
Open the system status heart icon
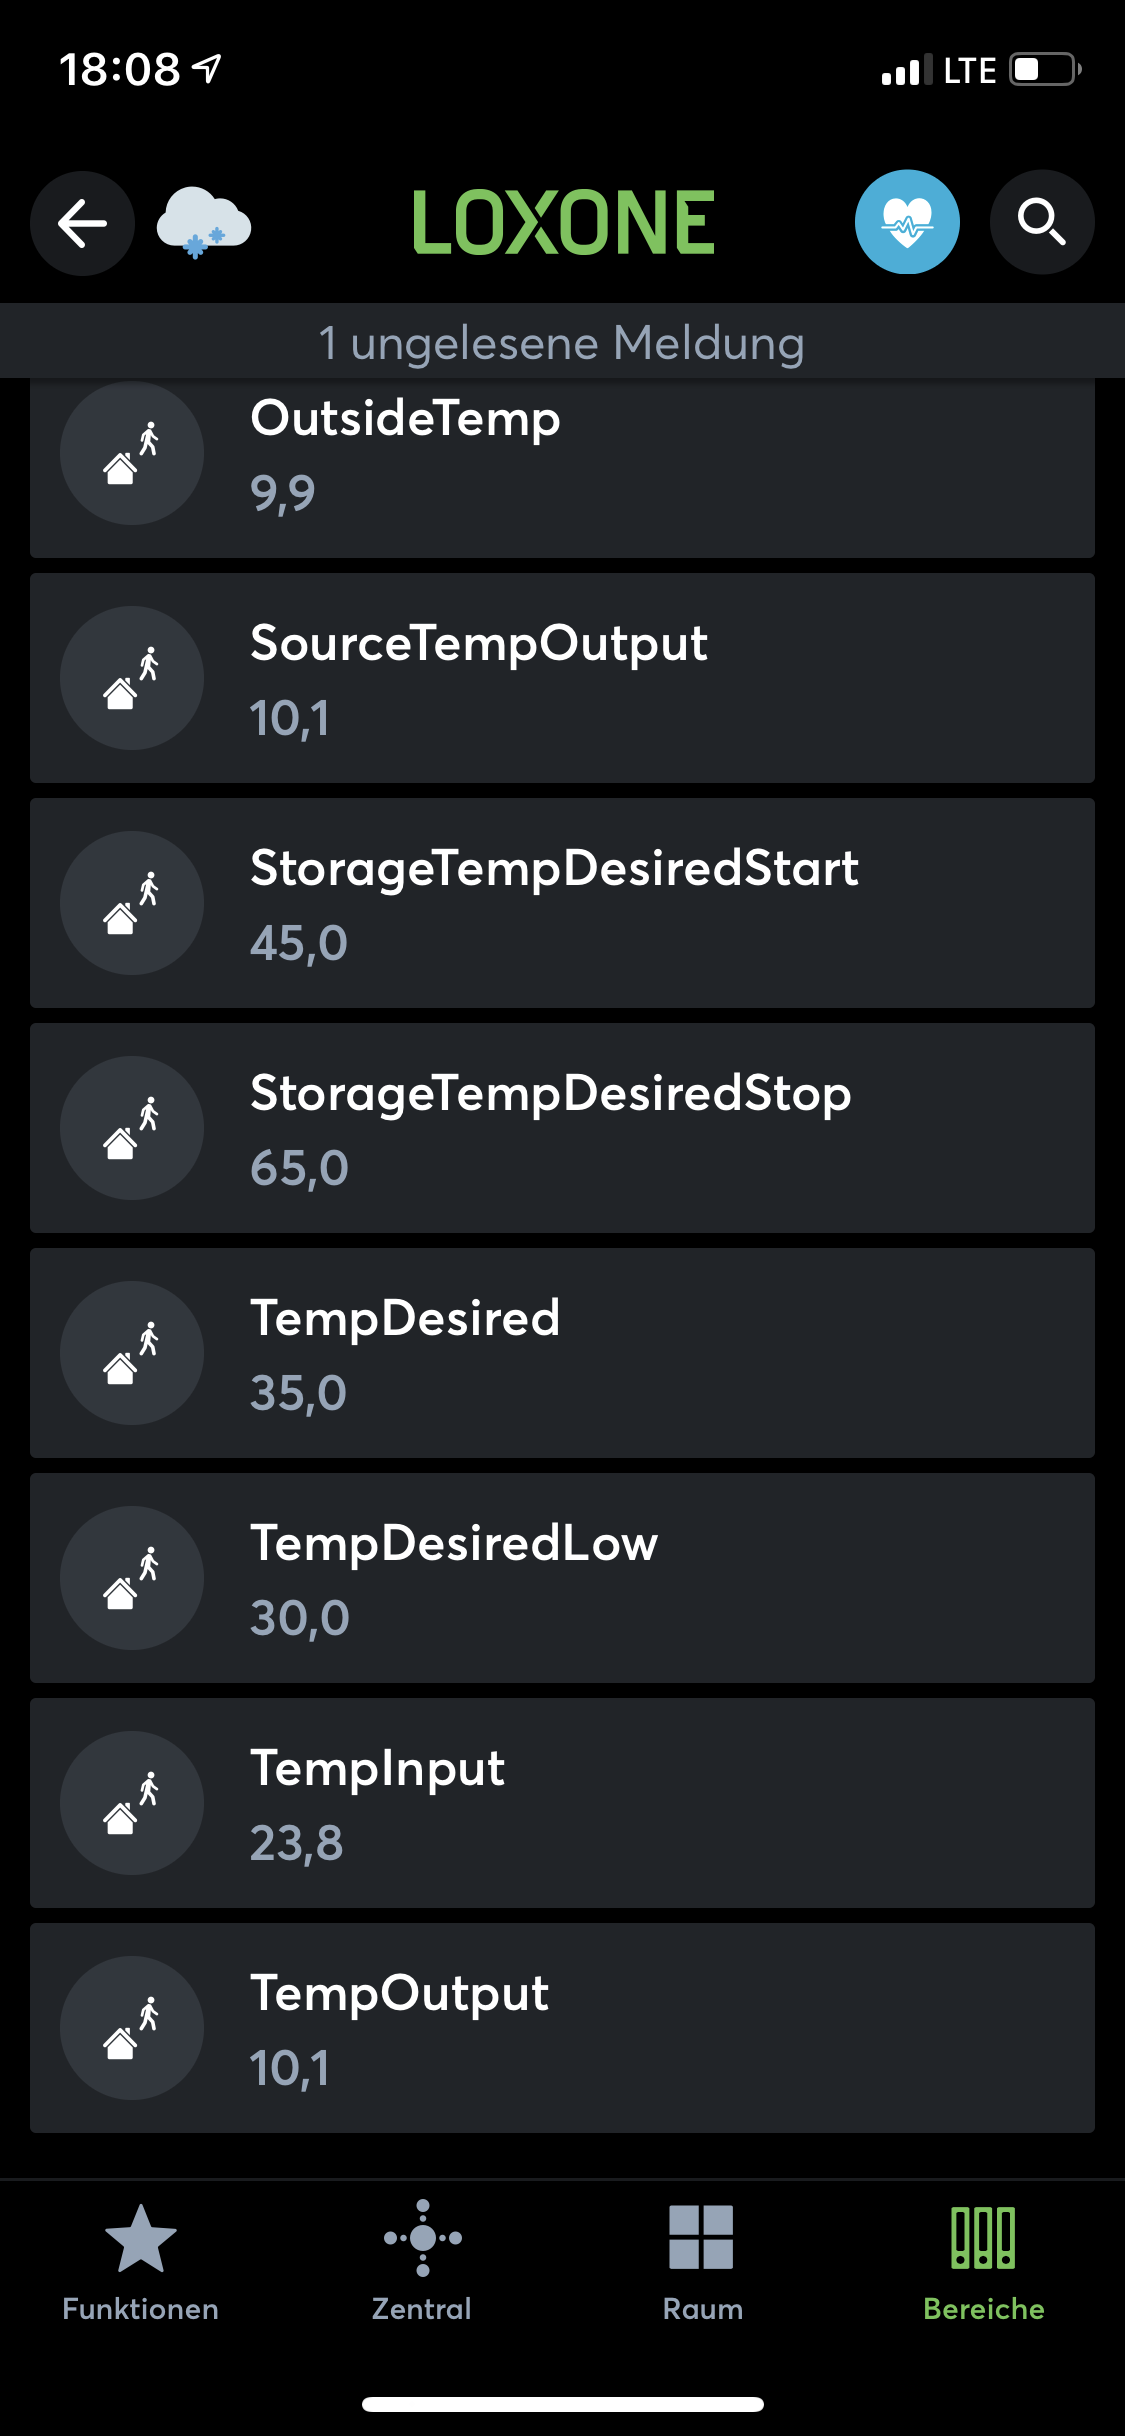pyautogui.click(x=907, y=222)
